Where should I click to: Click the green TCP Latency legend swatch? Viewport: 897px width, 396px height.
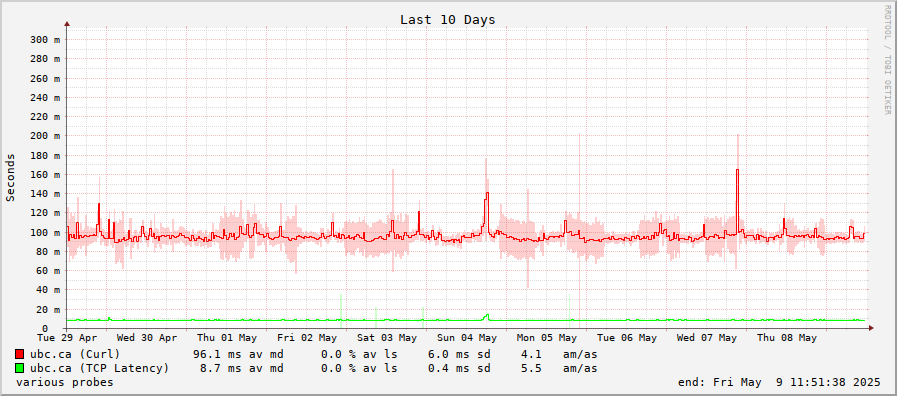coord(19,368)
